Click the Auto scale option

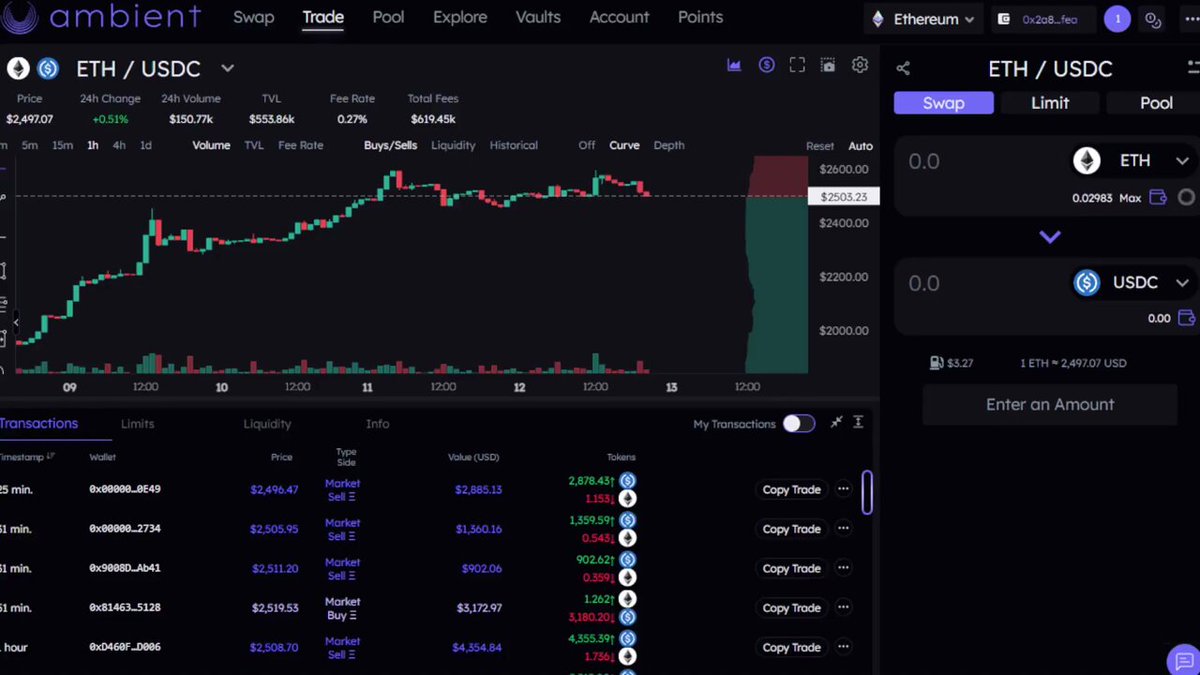pos(860,146)
